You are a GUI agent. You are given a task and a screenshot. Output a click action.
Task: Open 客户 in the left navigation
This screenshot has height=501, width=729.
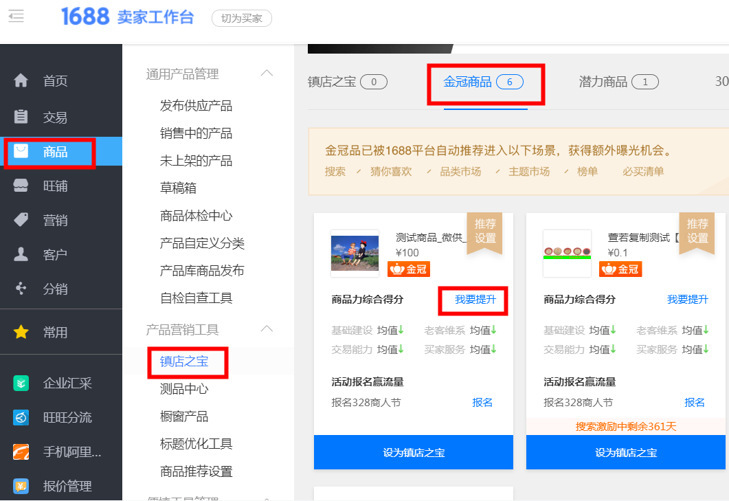[55, 254]
